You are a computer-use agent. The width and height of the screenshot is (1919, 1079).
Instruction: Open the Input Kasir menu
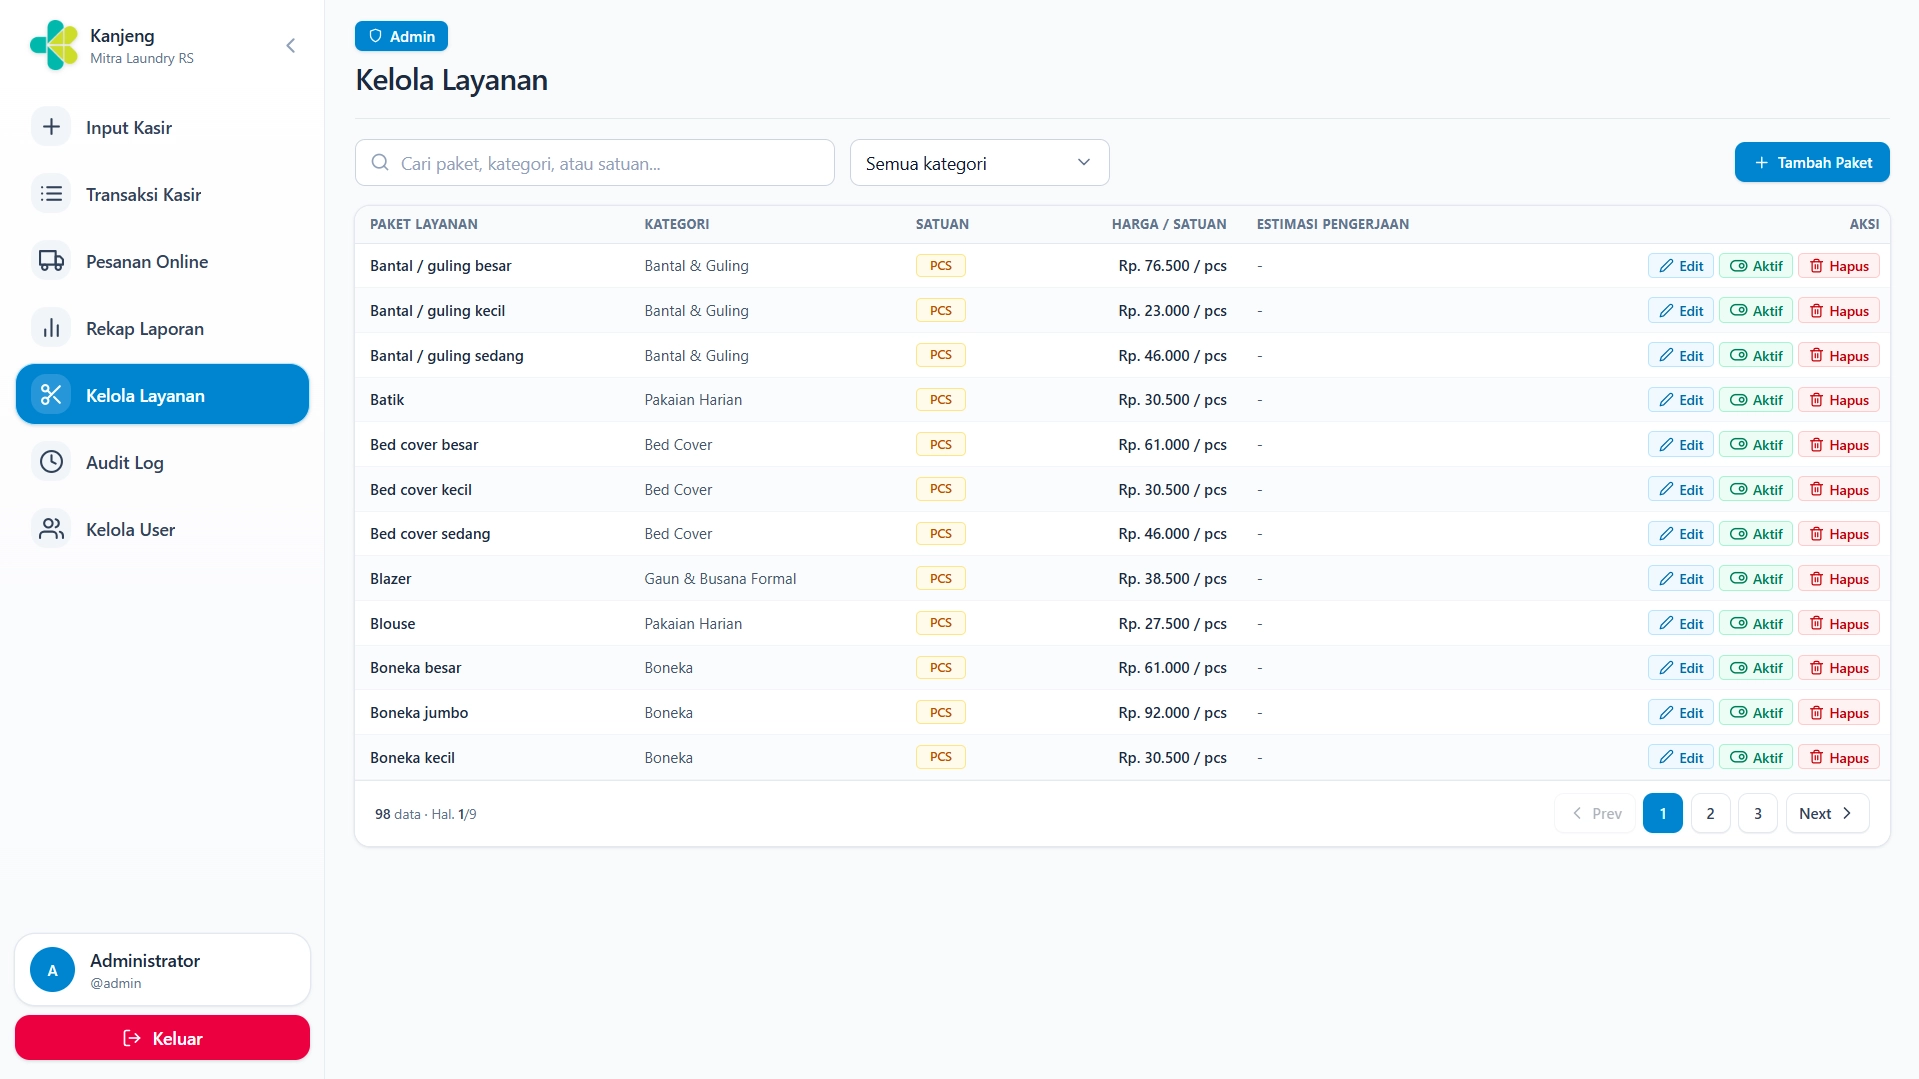point(162,127)
